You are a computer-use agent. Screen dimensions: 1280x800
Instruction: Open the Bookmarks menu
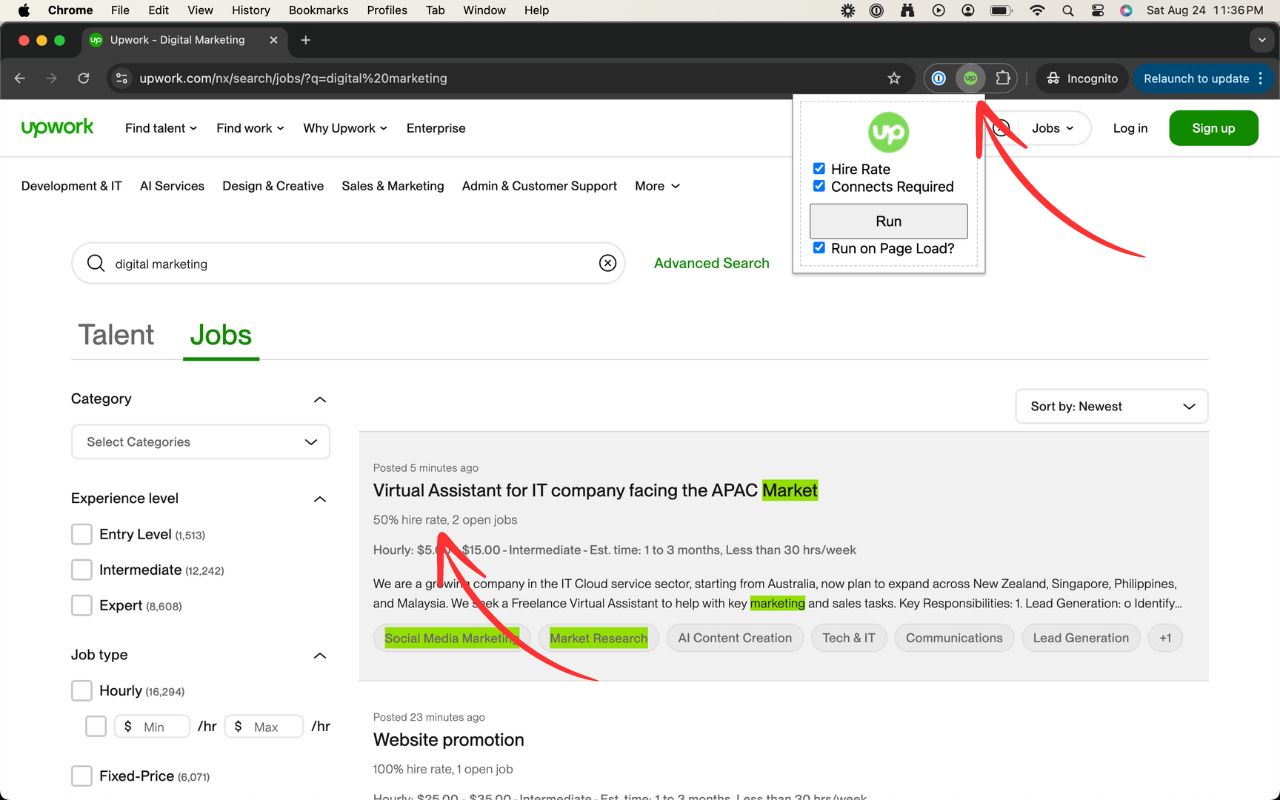tap(318, 10)
